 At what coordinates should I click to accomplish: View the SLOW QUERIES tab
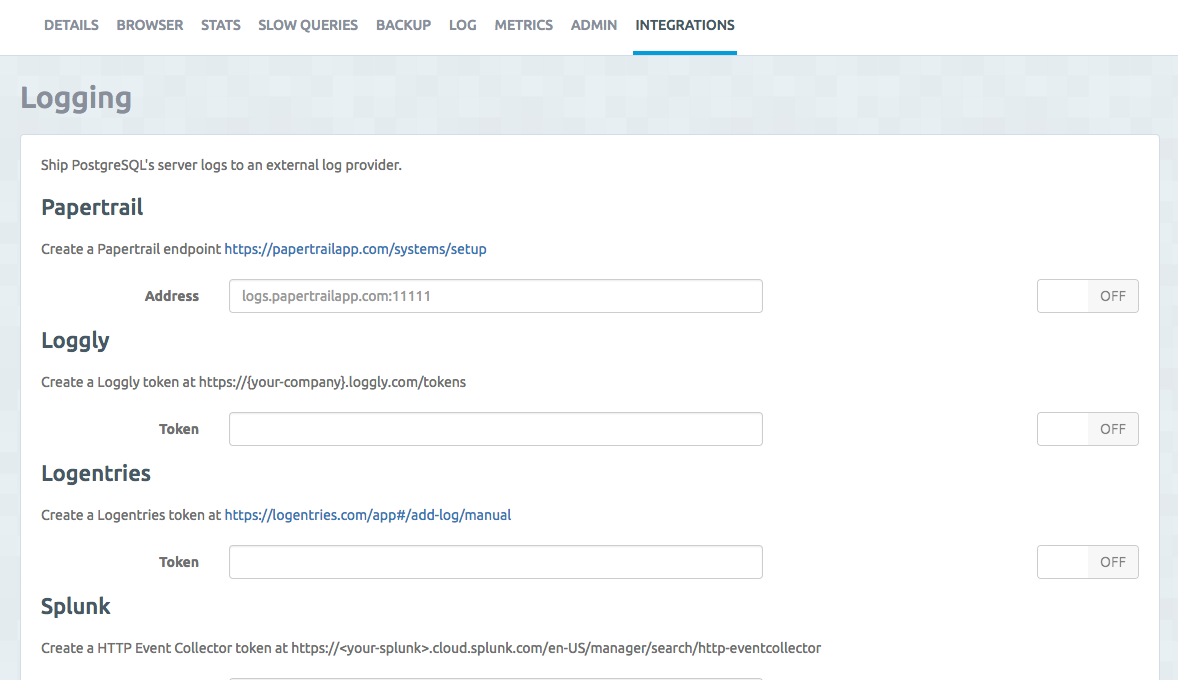307,25
